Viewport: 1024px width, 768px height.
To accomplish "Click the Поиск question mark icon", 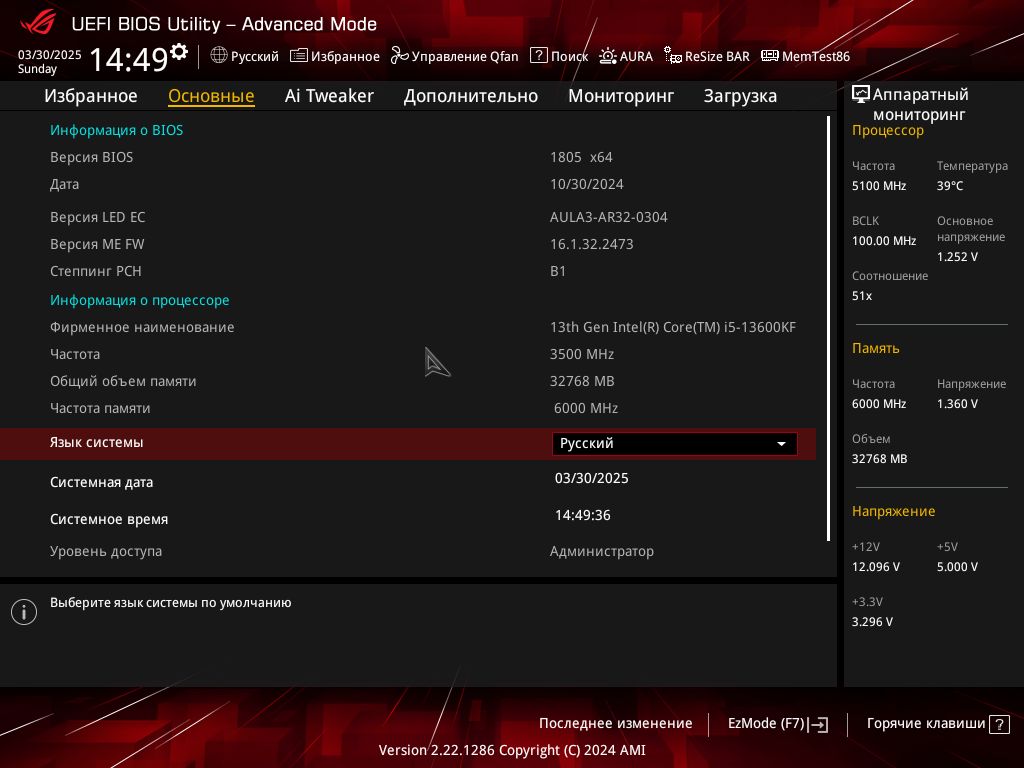I will [539, 56].
